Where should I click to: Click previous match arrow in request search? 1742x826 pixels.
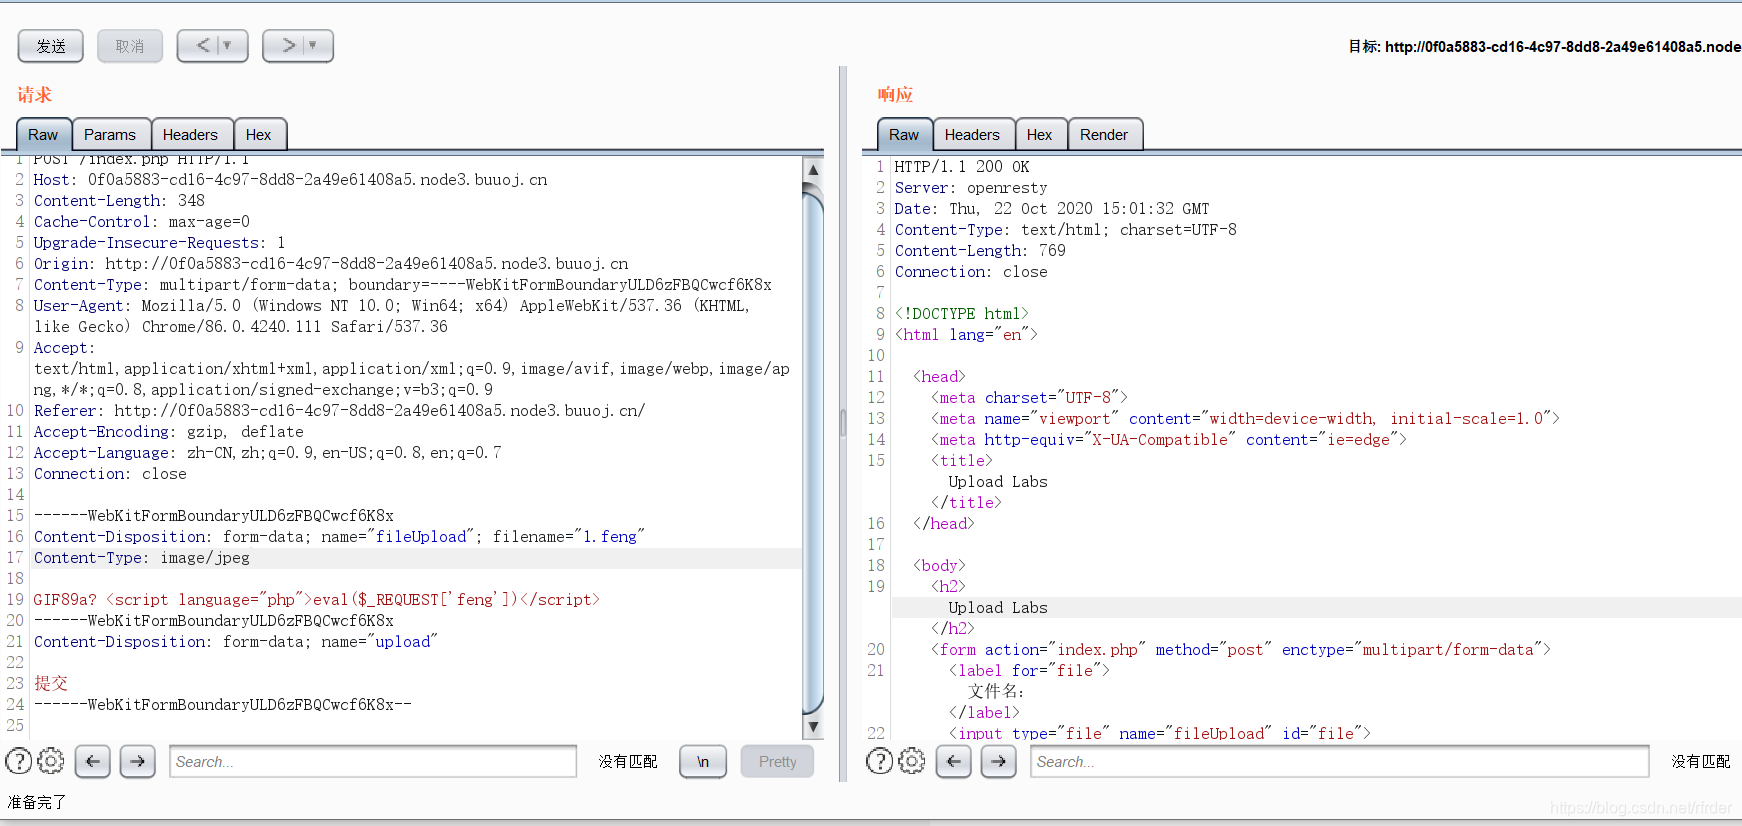point(93,762)
